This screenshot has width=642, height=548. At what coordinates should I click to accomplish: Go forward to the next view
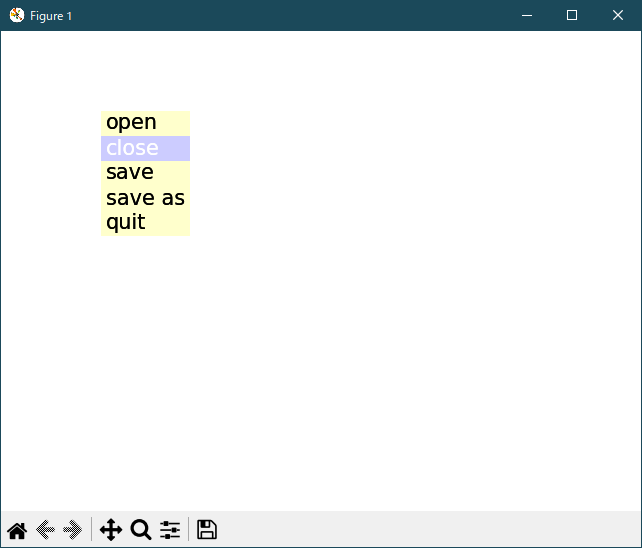(72, 530)
